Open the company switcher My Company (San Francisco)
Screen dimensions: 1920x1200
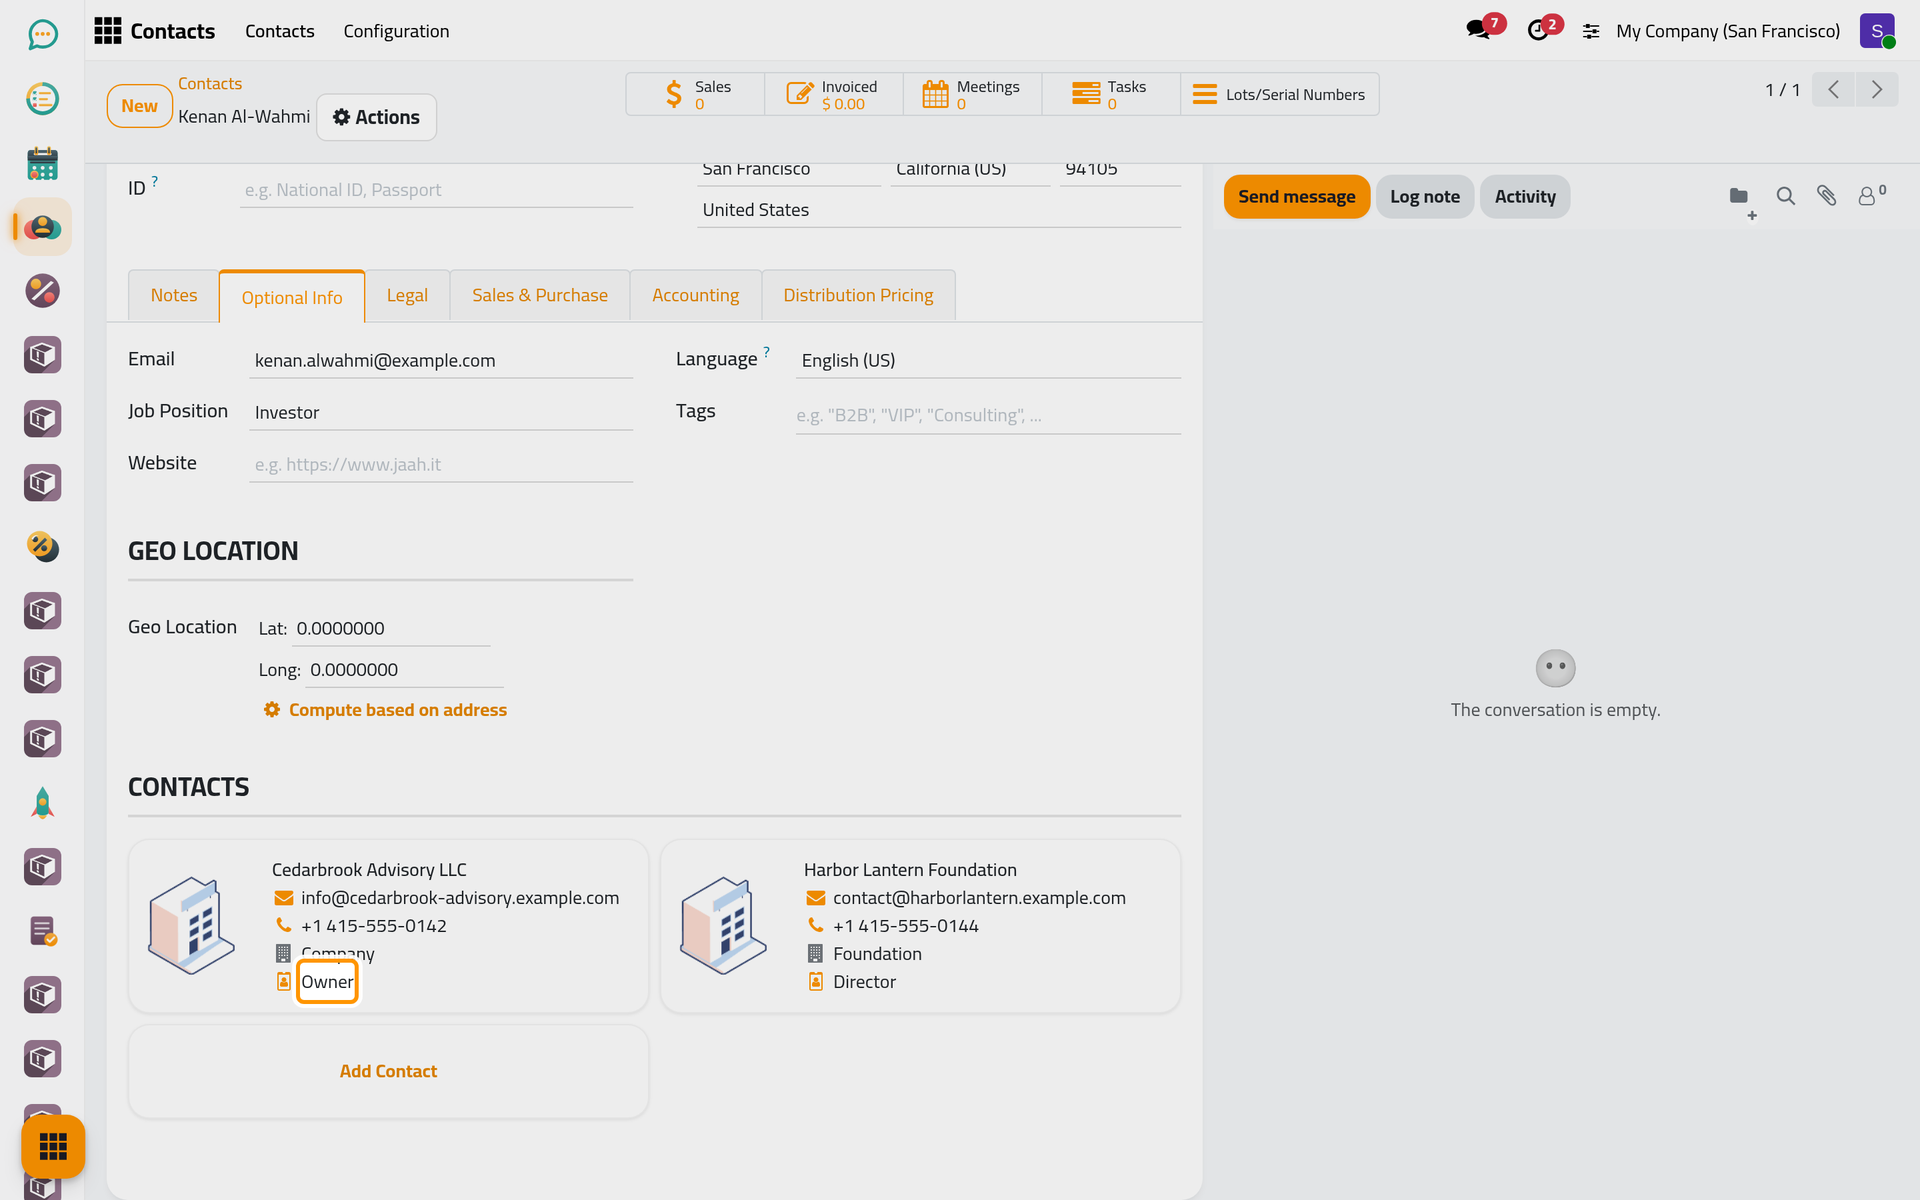[x=1727, y=31]
